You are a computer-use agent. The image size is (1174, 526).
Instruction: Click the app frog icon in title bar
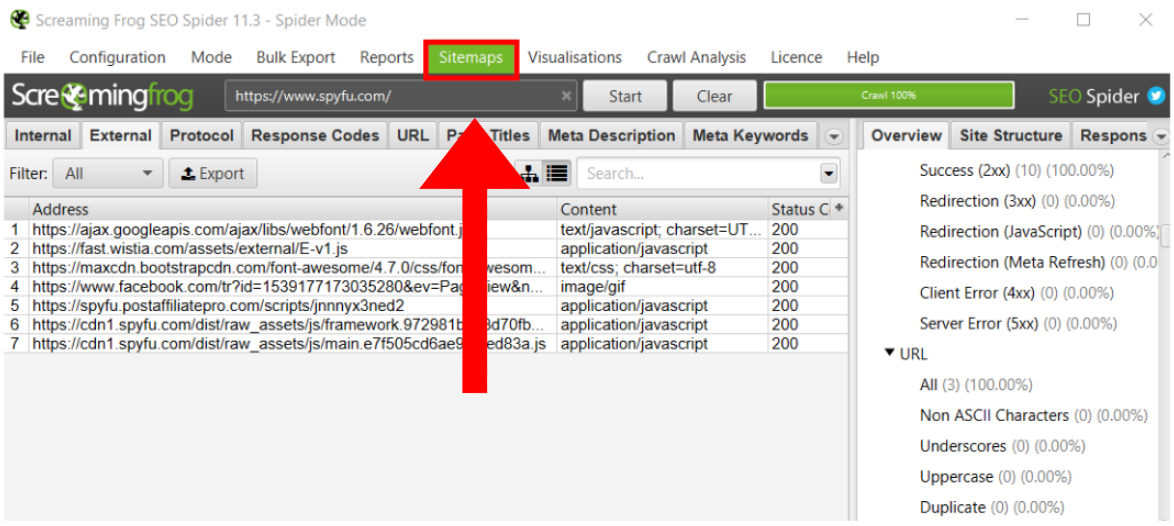[x=19, y=20]
